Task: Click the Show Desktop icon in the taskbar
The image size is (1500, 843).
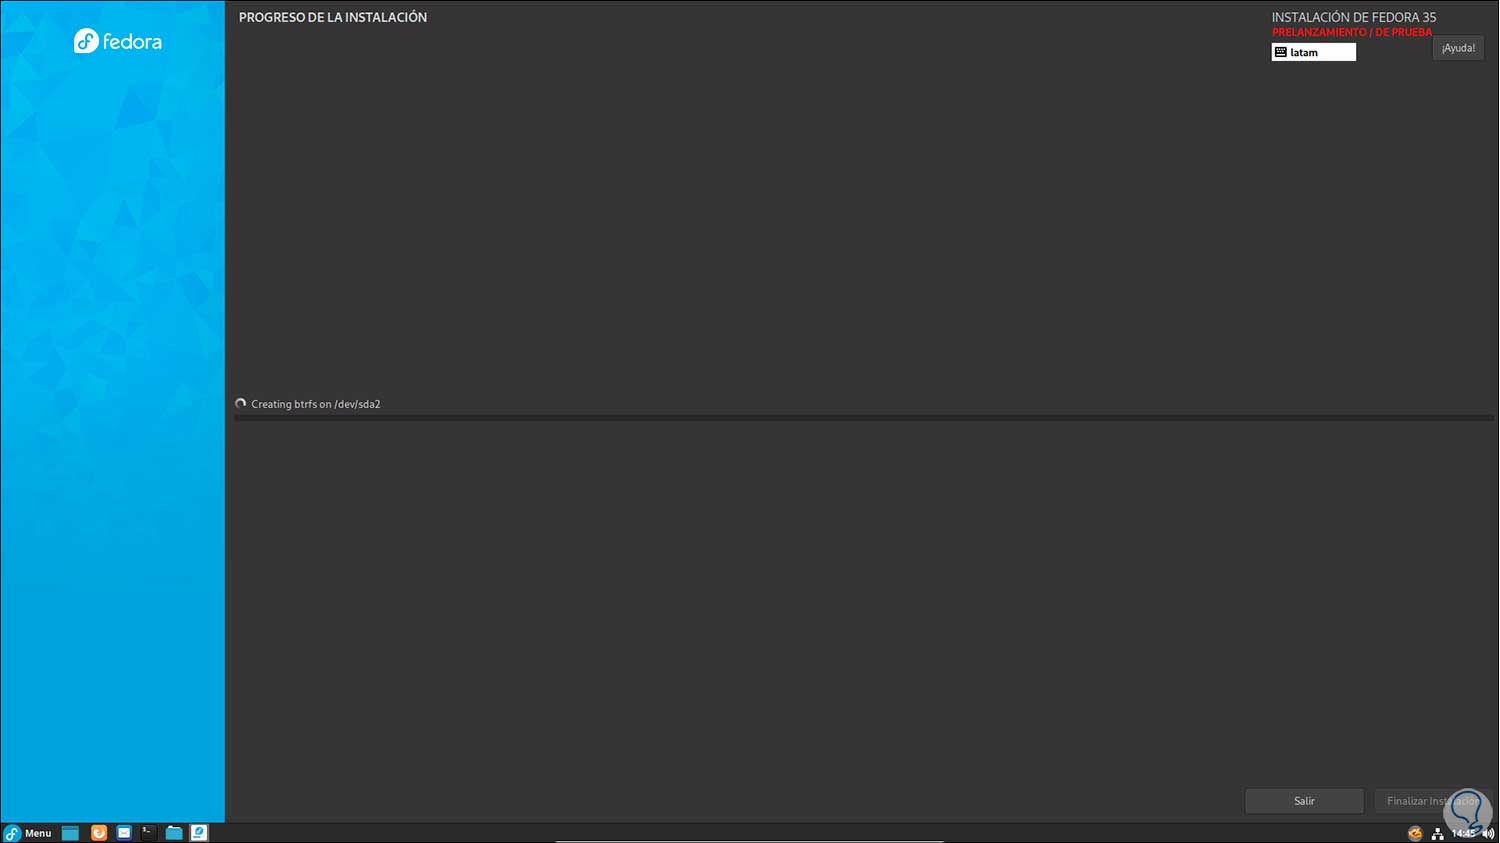Action: [x=70, y=833]
